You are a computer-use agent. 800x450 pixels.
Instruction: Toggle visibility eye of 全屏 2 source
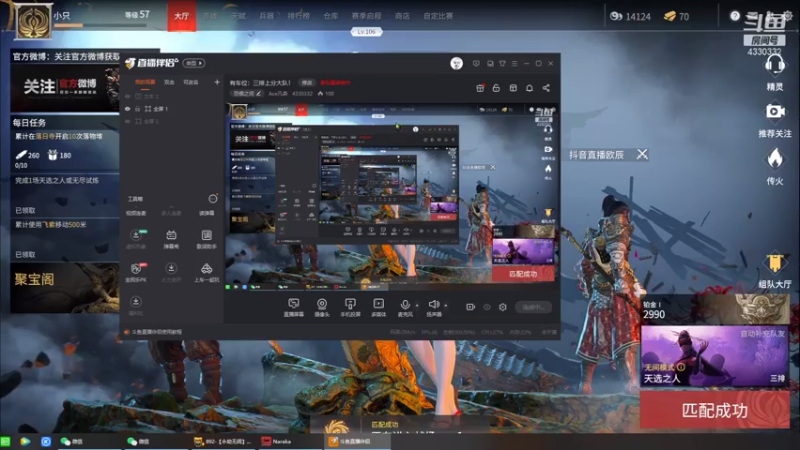[128, 121]
